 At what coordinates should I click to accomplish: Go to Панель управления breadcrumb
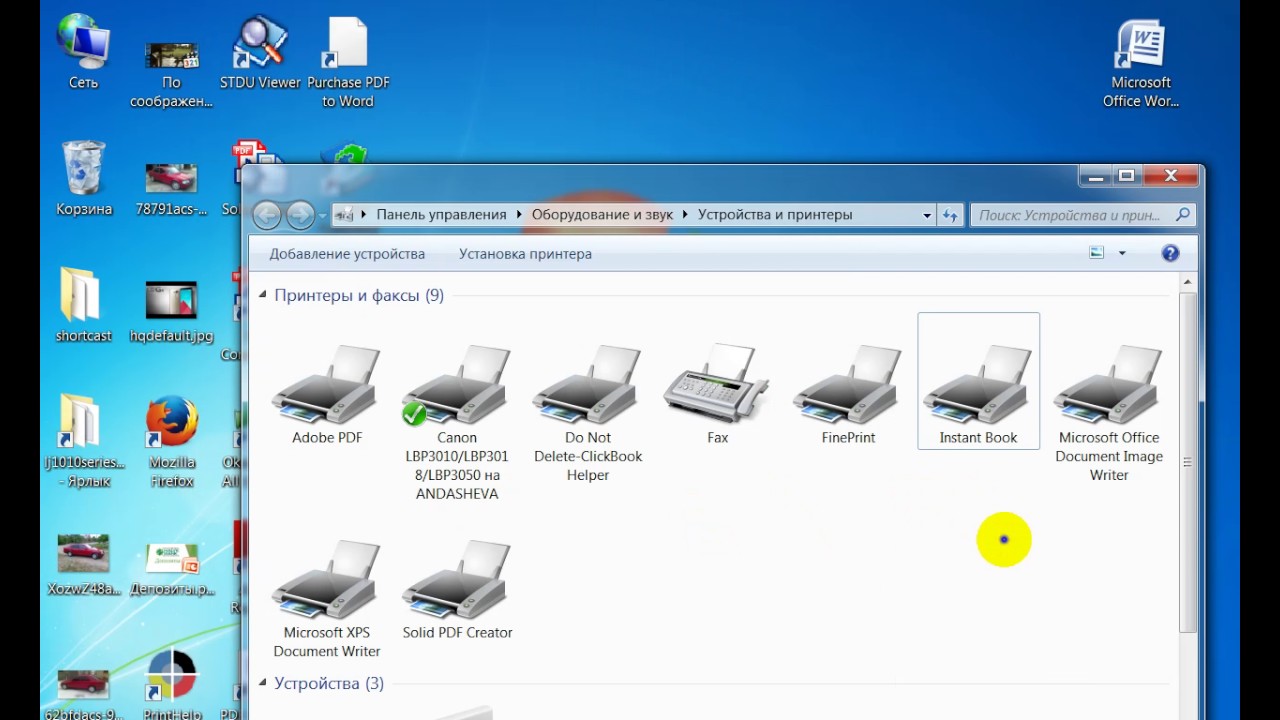pyautogui.click(x=441, y=214)
